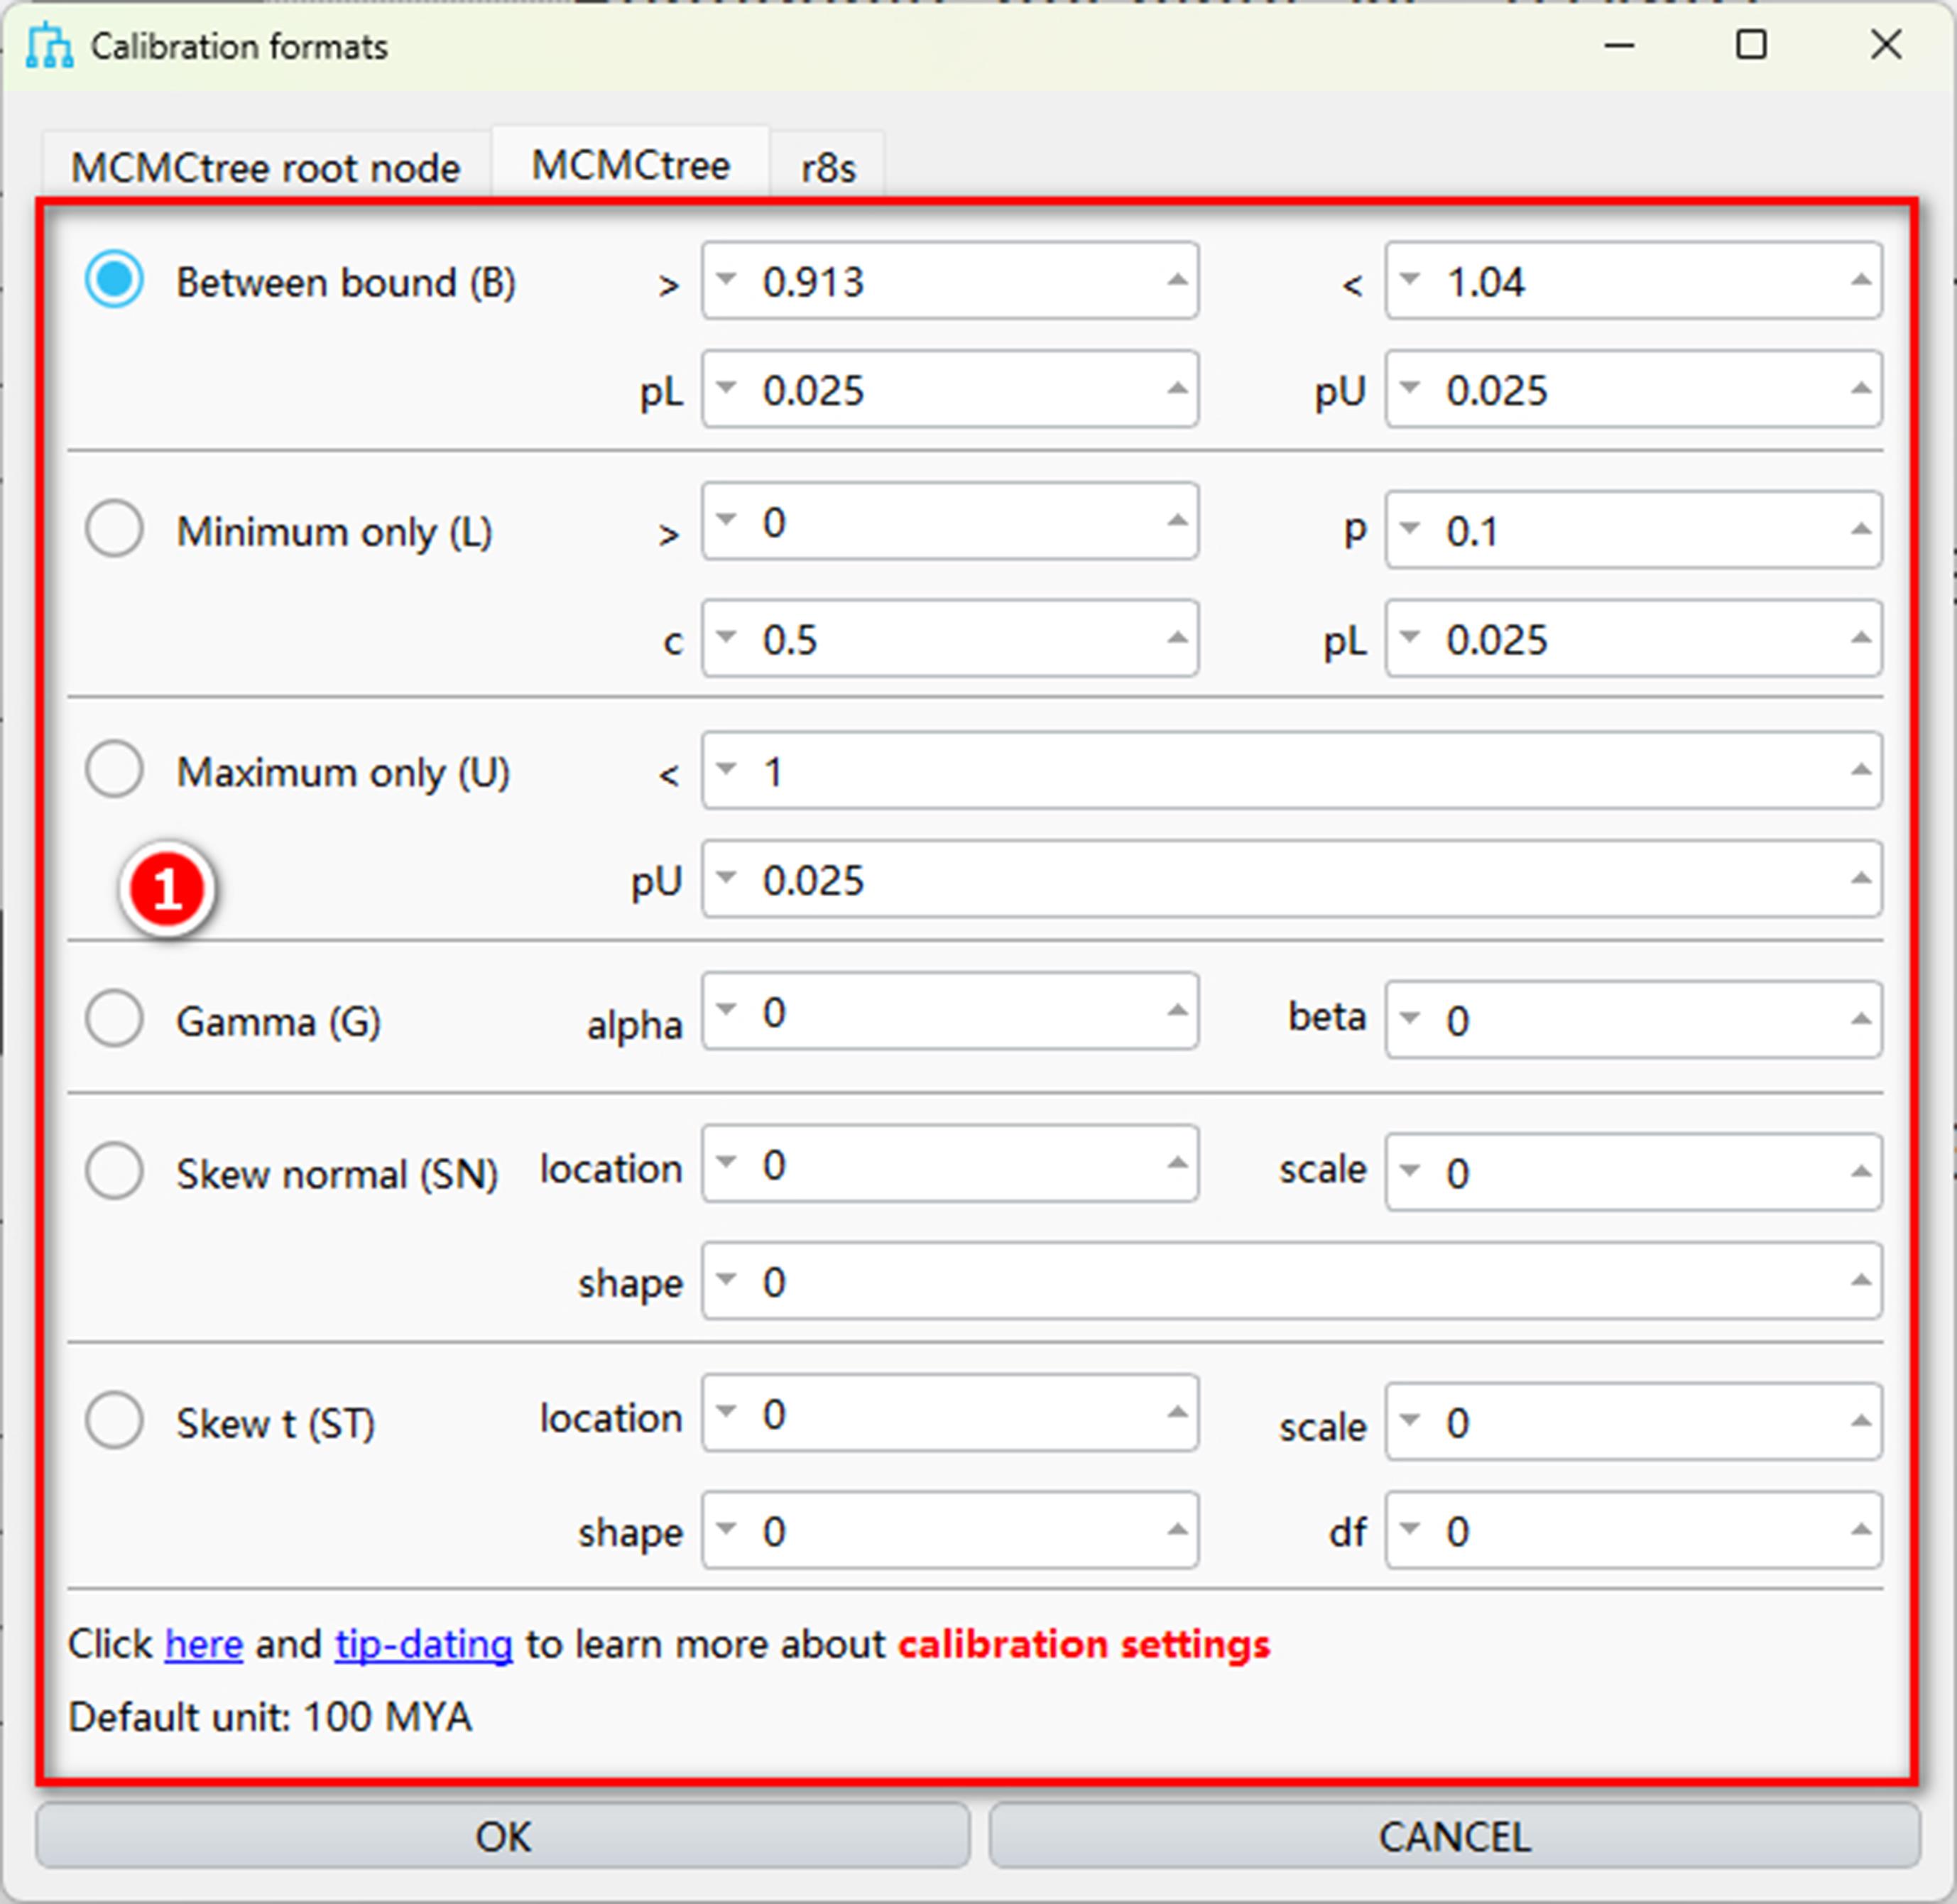Decrease the Skew t df value
Image resolution: width=1957 pixels, height=1904 pixels.
(1410, 1528)
